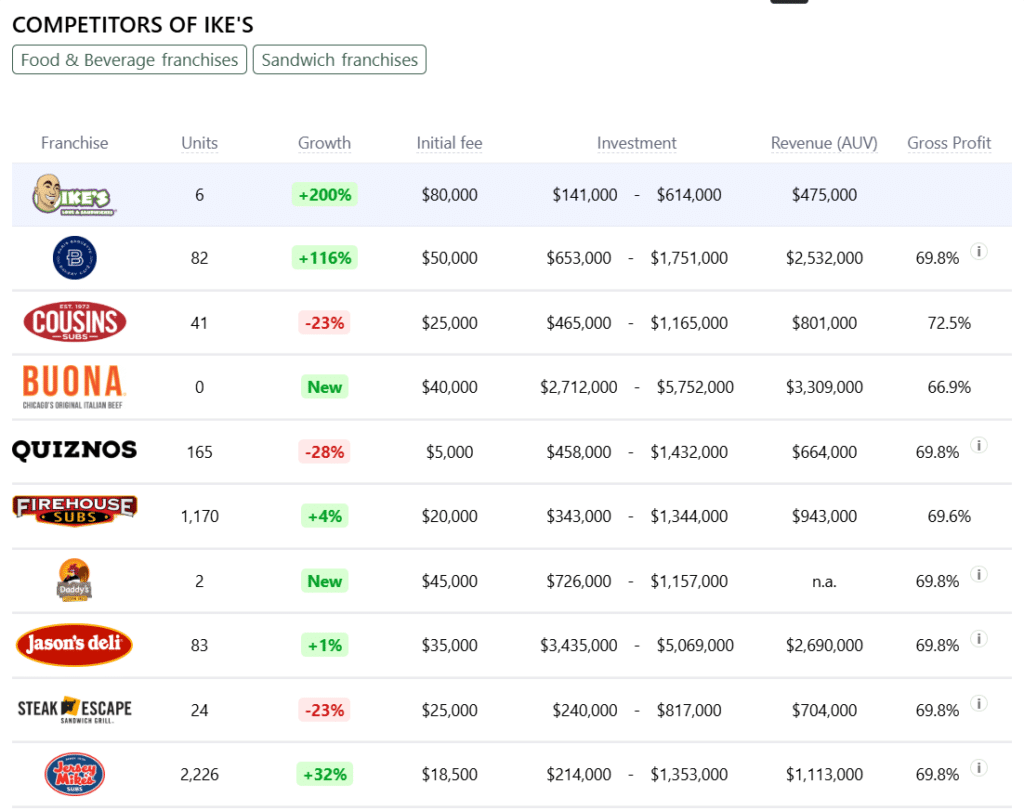The image size is (1024, 810).
Task: Click the $18,500 initial fee value
Action: [449, 775]
